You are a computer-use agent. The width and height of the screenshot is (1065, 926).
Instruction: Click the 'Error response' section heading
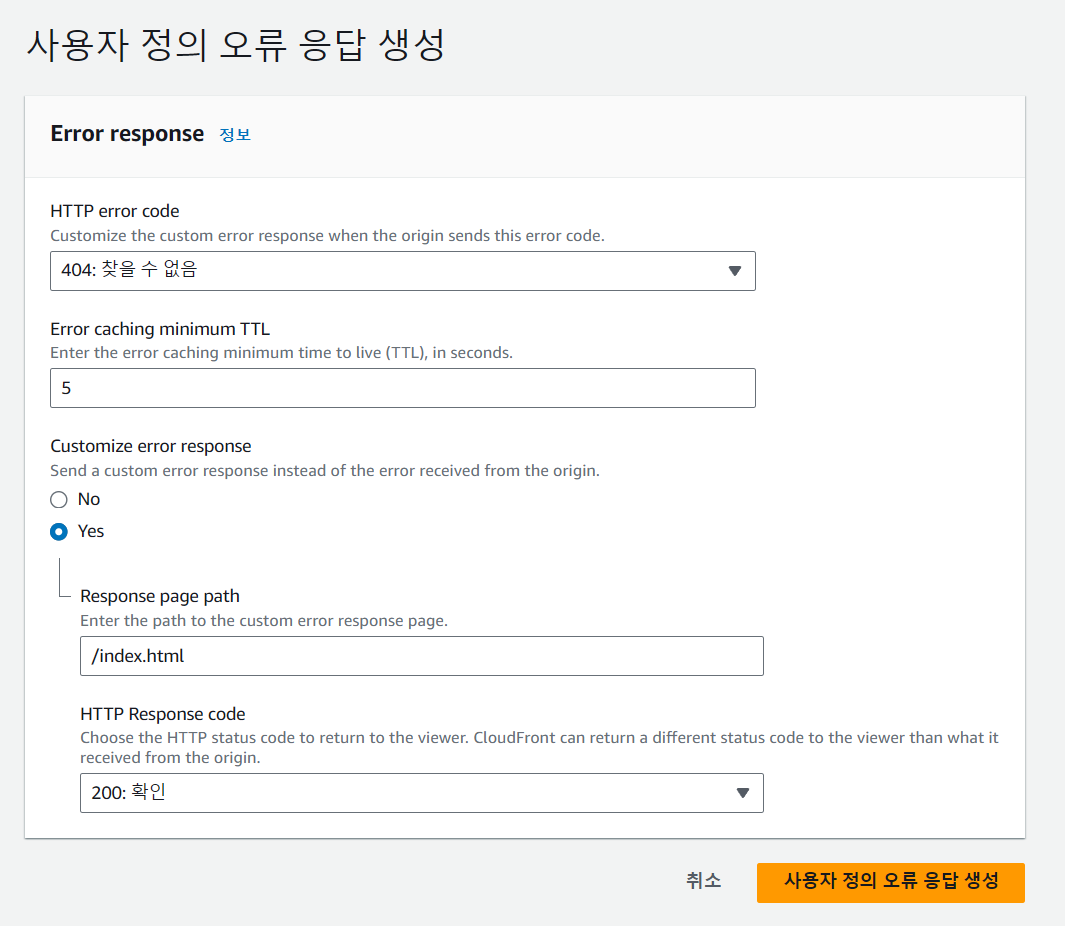[127, 134]
